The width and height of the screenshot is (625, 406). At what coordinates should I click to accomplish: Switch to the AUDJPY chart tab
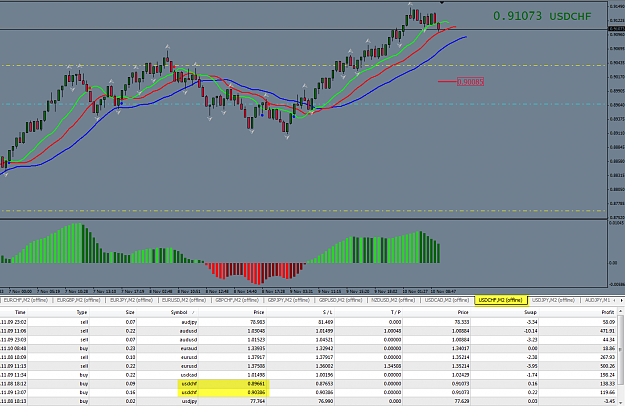pyautogui.click(x=597, y=300)
